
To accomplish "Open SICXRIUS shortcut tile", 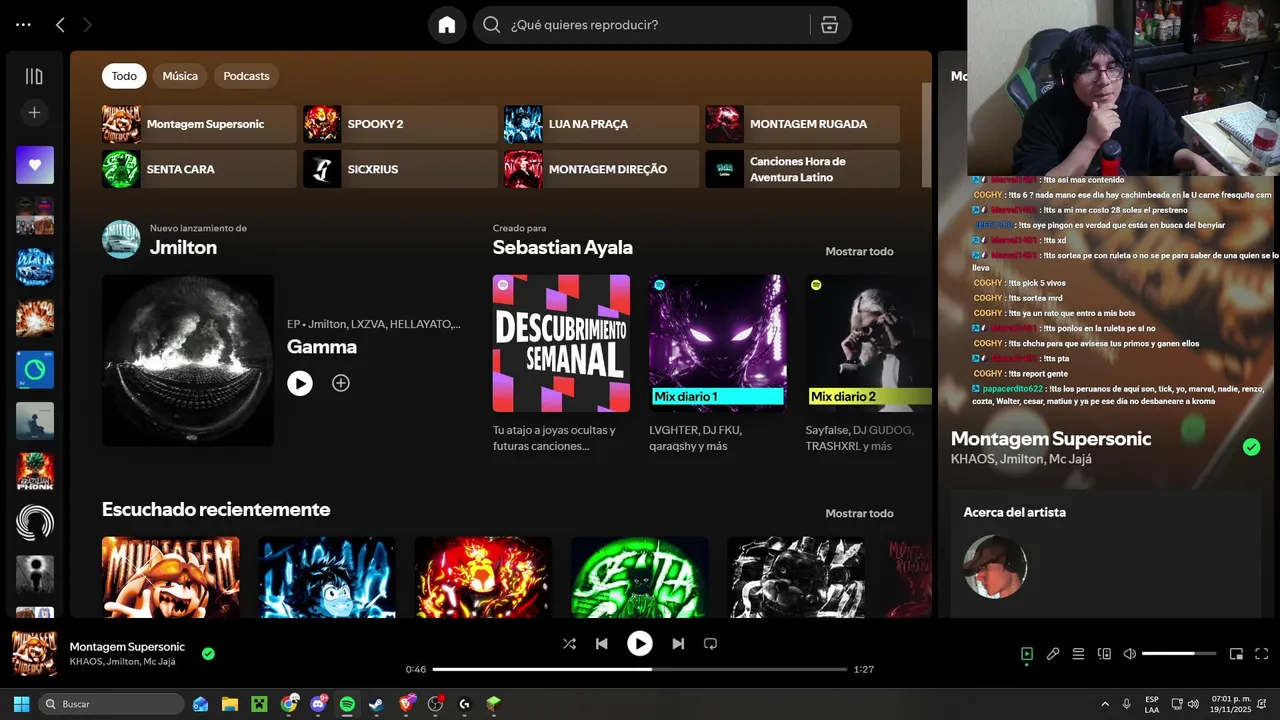I will click(400, 169).
